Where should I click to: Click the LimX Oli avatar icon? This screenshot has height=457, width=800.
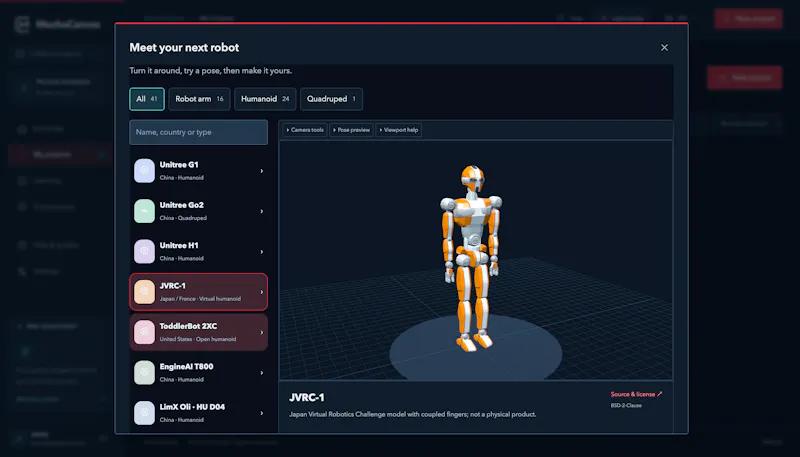click(144, 413)
